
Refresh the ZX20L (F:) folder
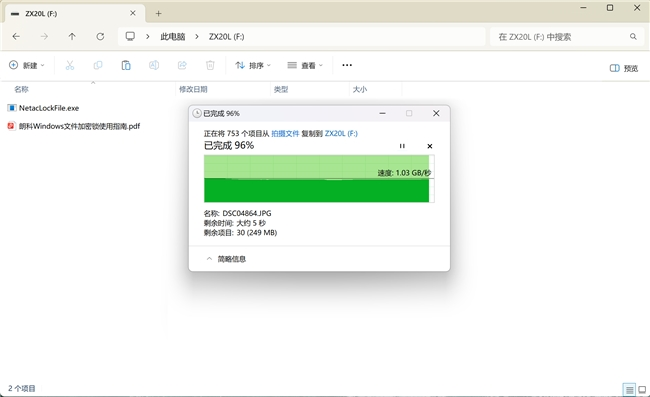[100, 36]
